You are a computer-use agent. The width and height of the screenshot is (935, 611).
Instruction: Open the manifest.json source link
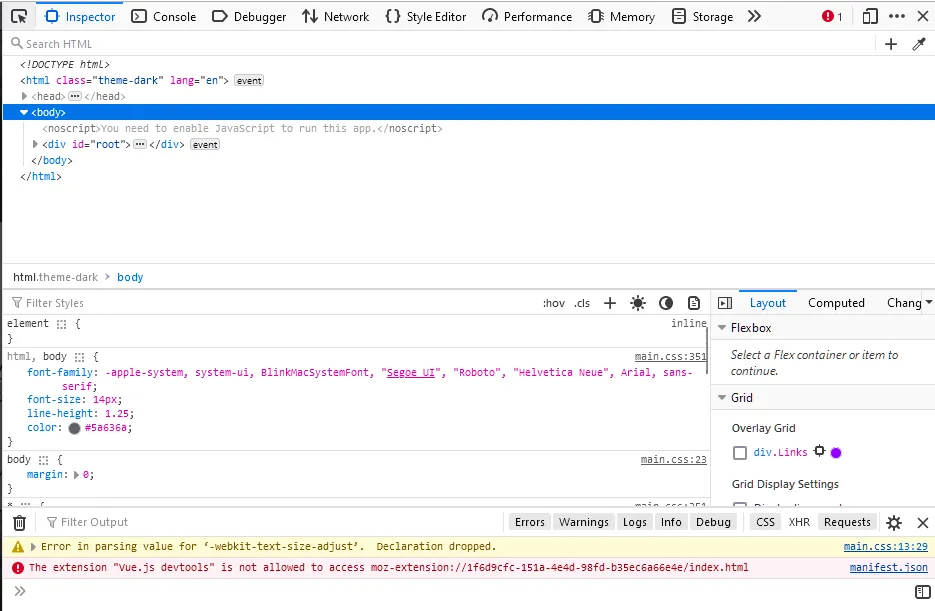click(888, 568)
